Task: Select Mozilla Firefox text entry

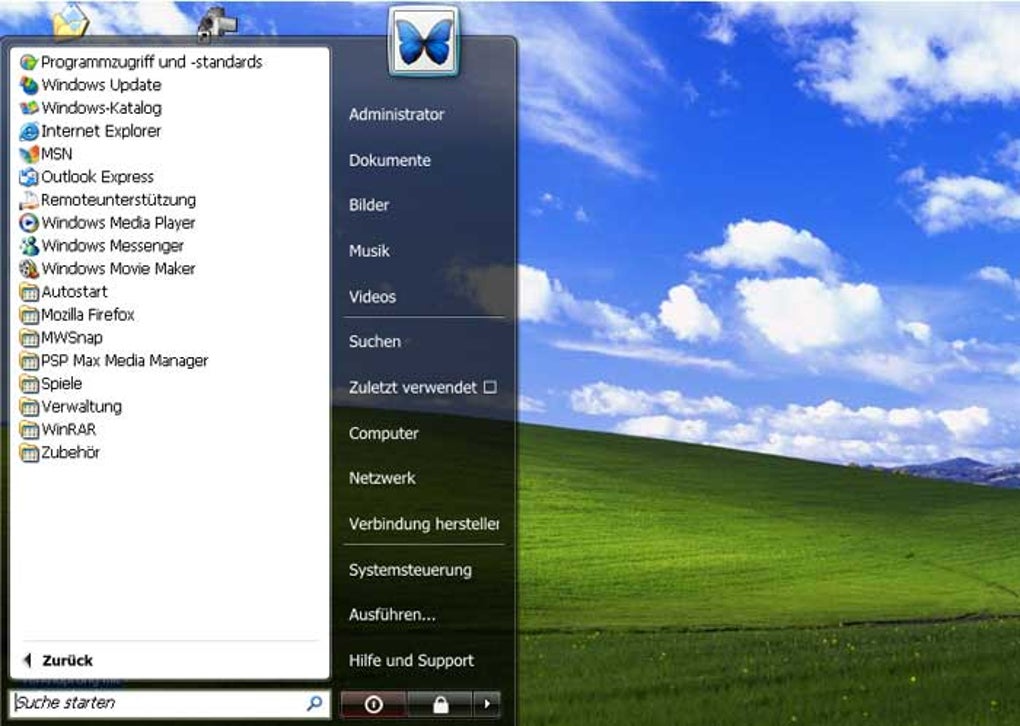Action: point(88,315)
